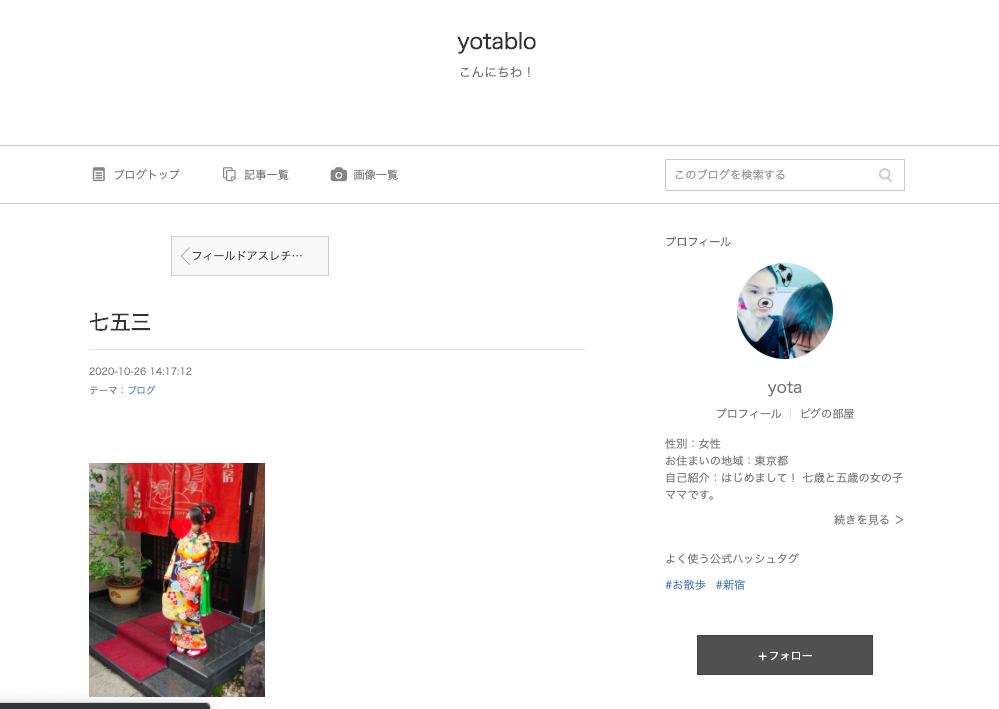Follow the blog with +フォロー button
The width and height of the screenshot is (999, 709).
coord(784,655)
